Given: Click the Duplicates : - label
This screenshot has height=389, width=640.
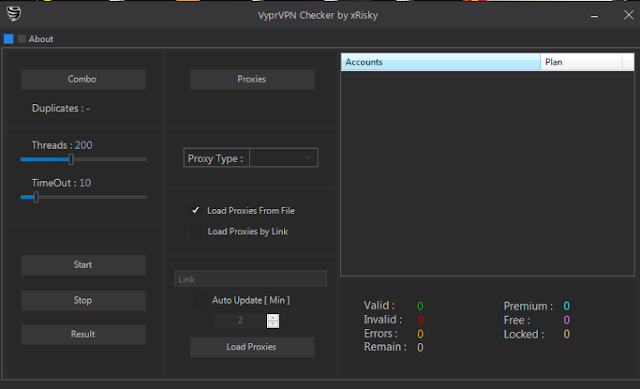Looking at the screenshot, I should [61, 108].
